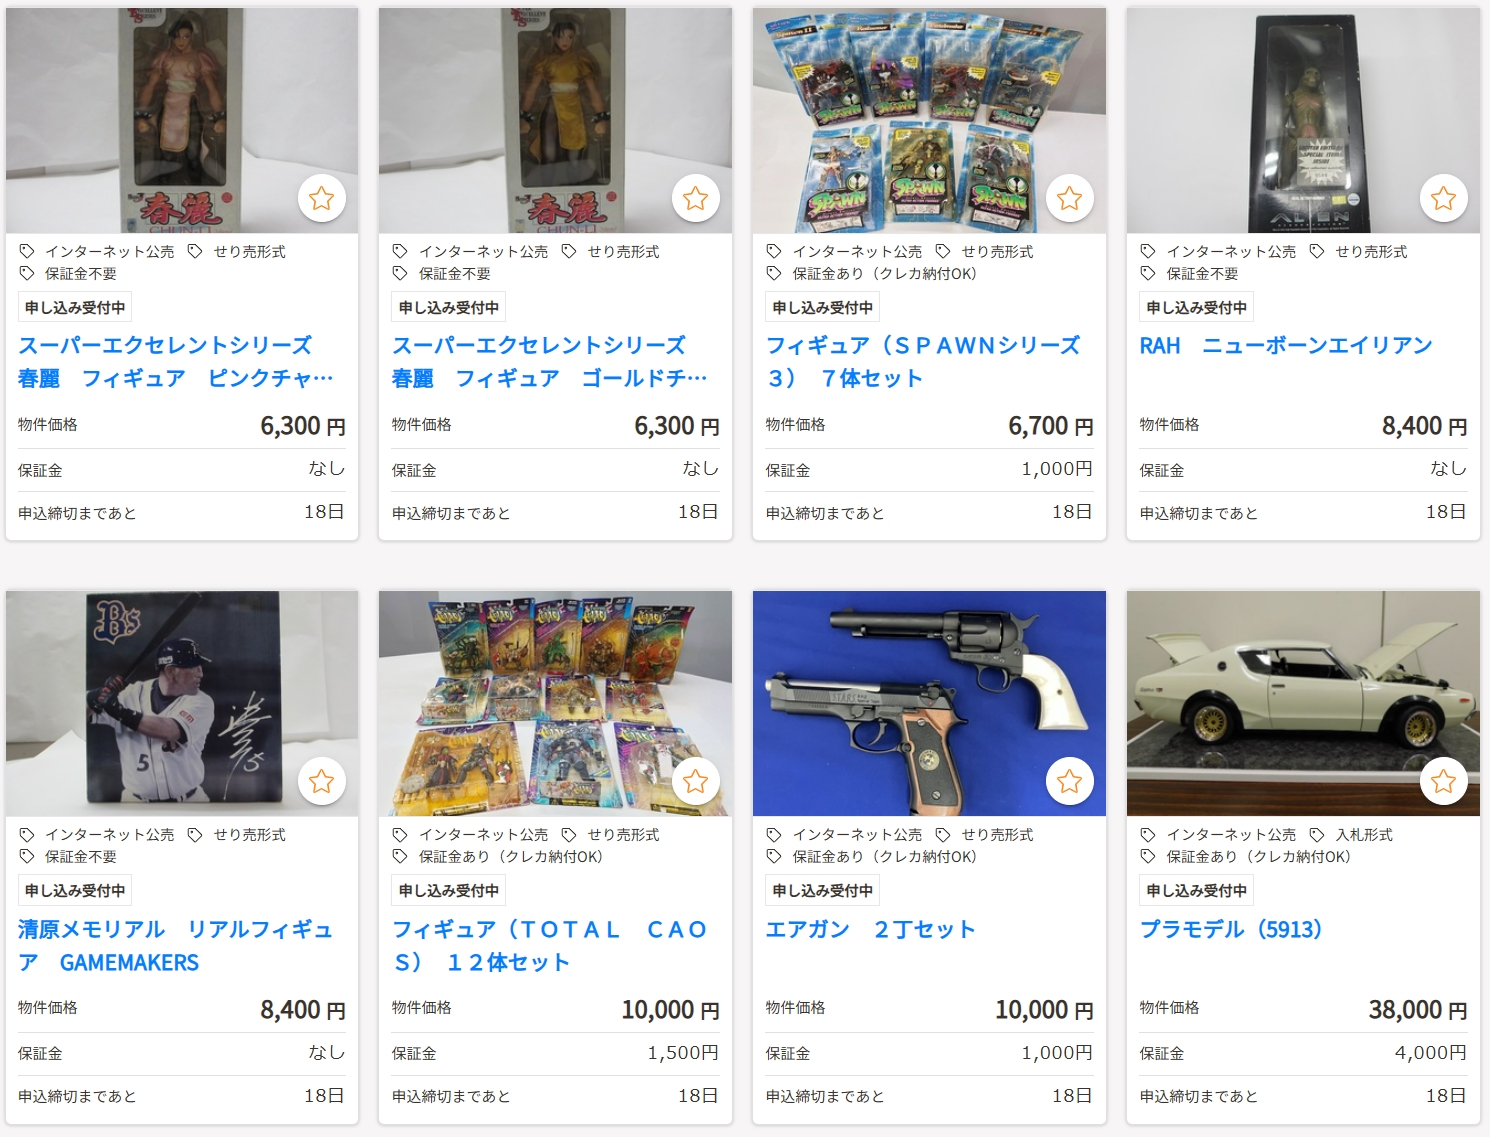The image size is (1490, 1137).
Task: Star the plastic model 5913 listing
Action: [1443, 781]
